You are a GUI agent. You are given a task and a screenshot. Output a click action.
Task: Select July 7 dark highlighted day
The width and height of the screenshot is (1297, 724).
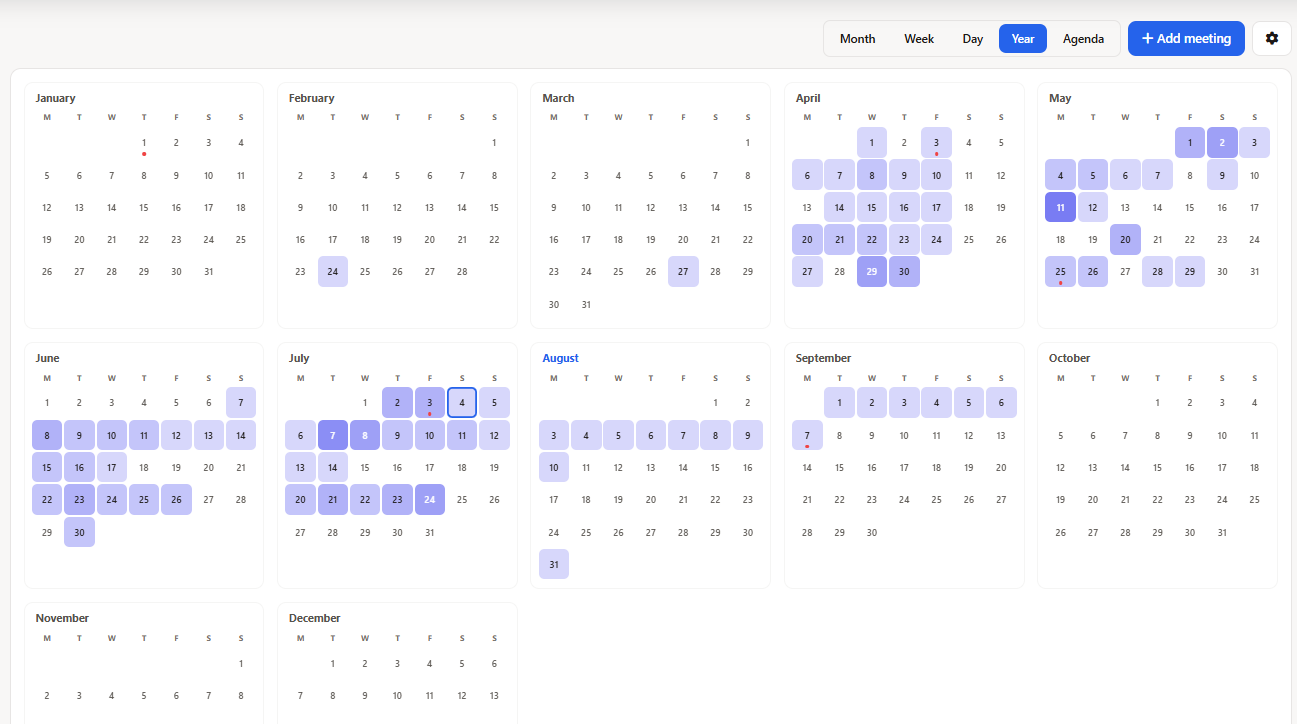tap(333, 435)
